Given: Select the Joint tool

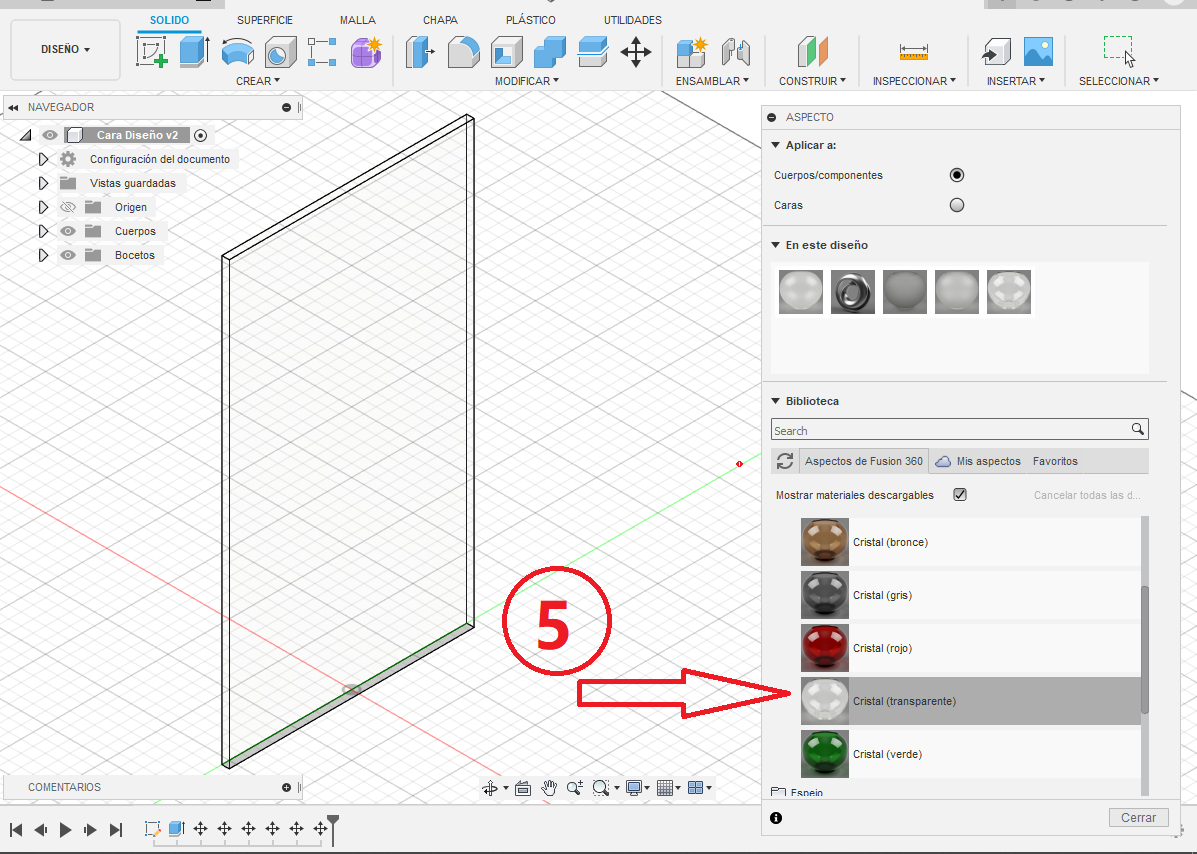Looking at the screenshot, I should coord(735,53).
